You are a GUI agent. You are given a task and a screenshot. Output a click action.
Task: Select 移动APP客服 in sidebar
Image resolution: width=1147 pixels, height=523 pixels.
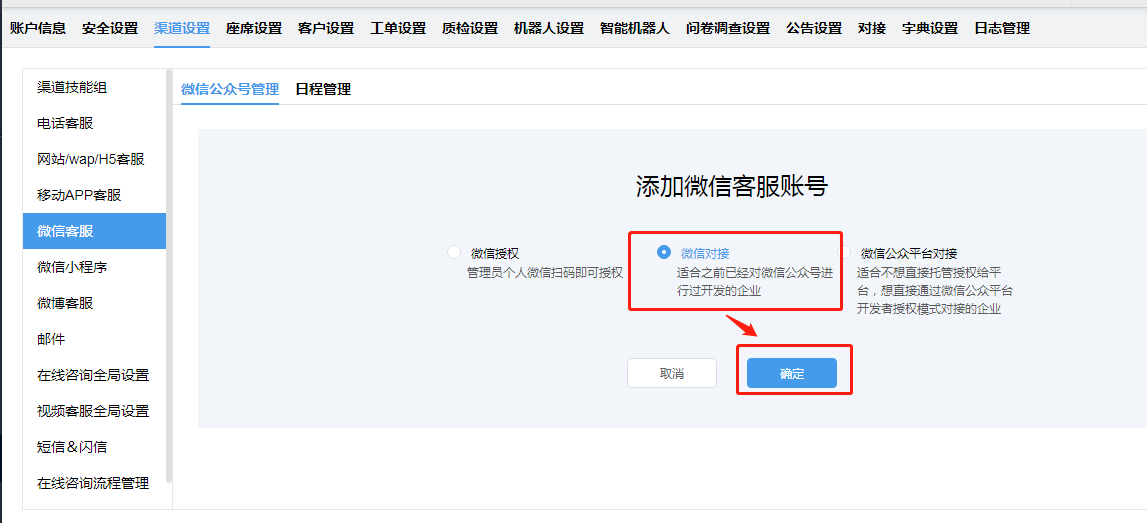click(94, 195)
